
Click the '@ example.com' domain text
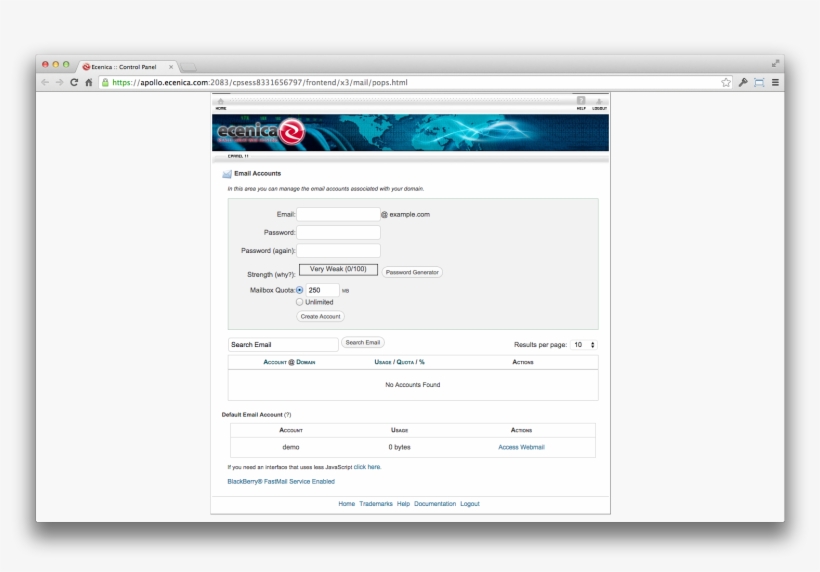coord(405,214)
